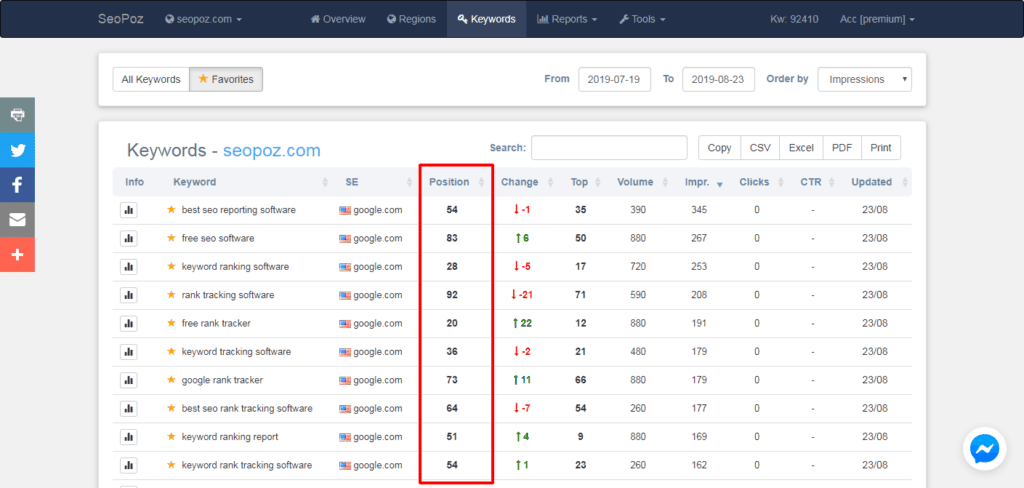Open chart info for keyword ranking report
This screenshot has height=488, width=1024.
[x=129, y=437]
